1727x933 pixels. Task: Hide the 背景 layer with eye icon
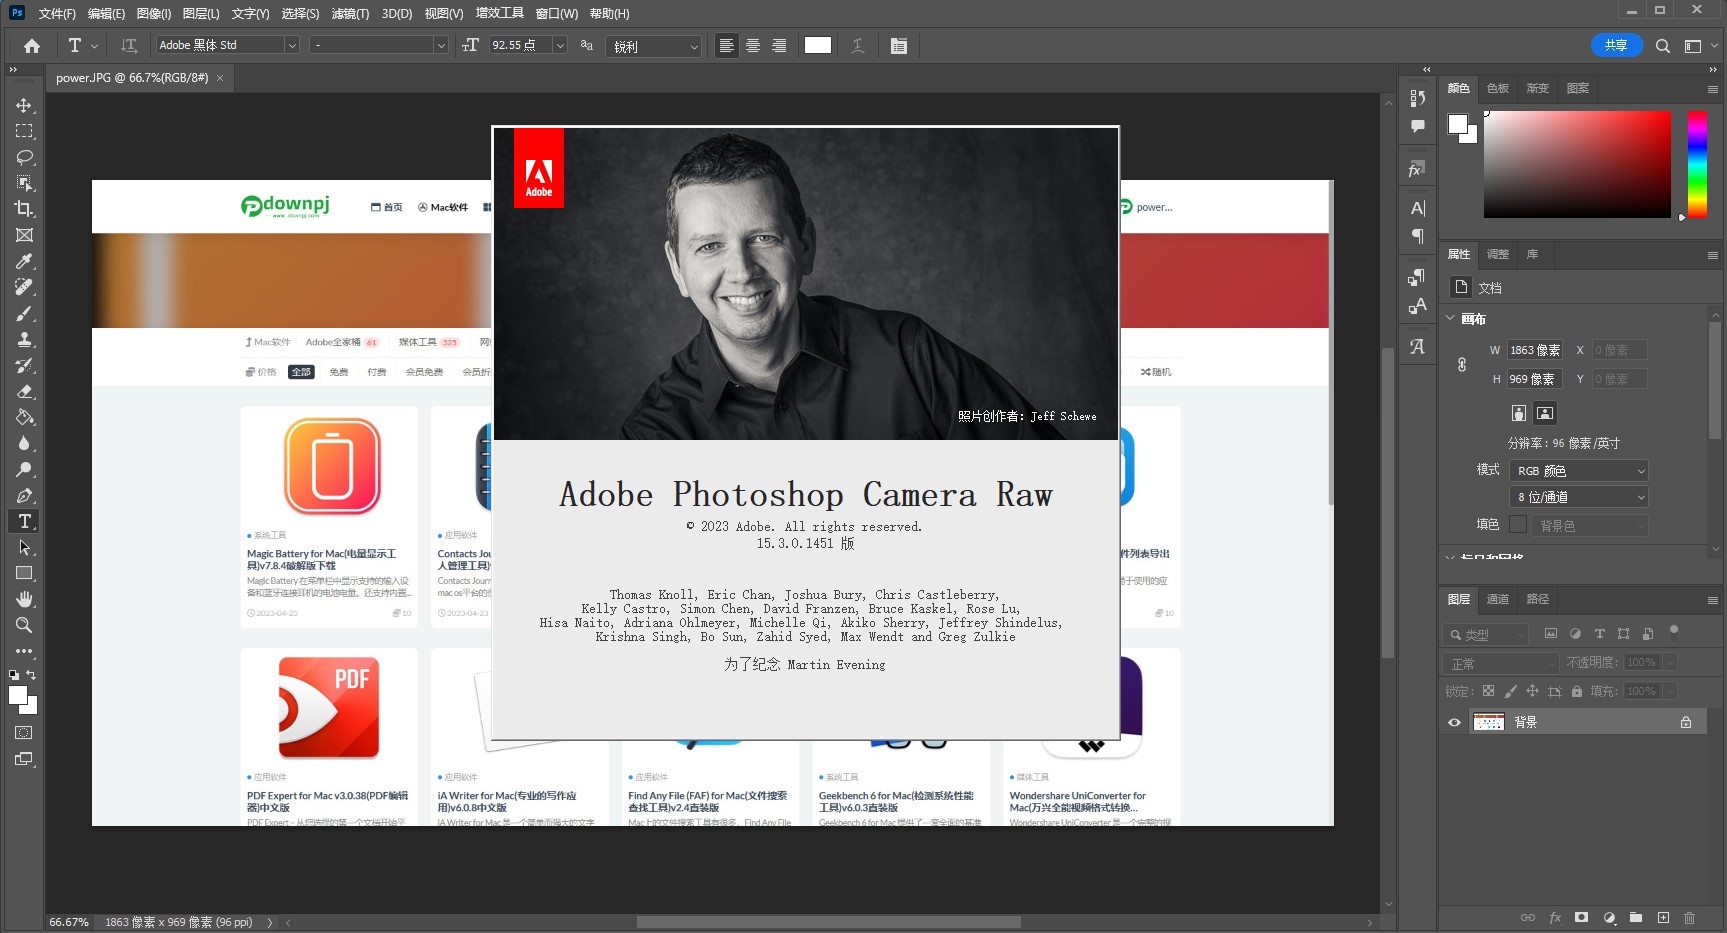1454,722
